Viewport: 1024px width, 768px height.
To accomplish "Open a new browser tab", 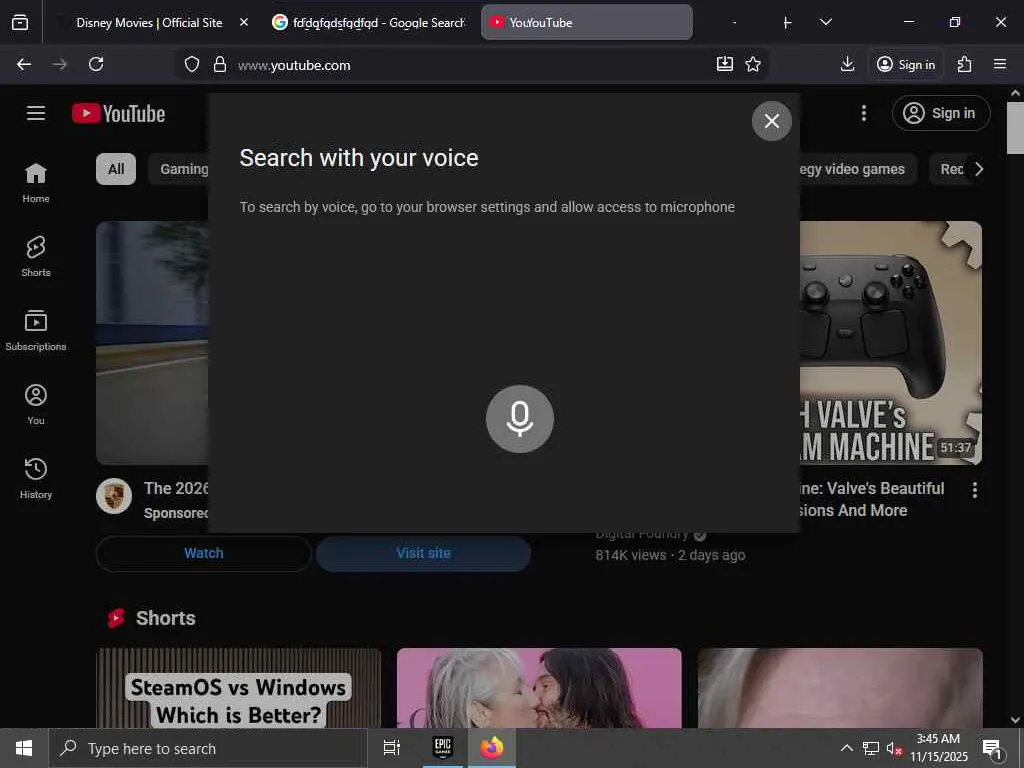I will point(787,23).
